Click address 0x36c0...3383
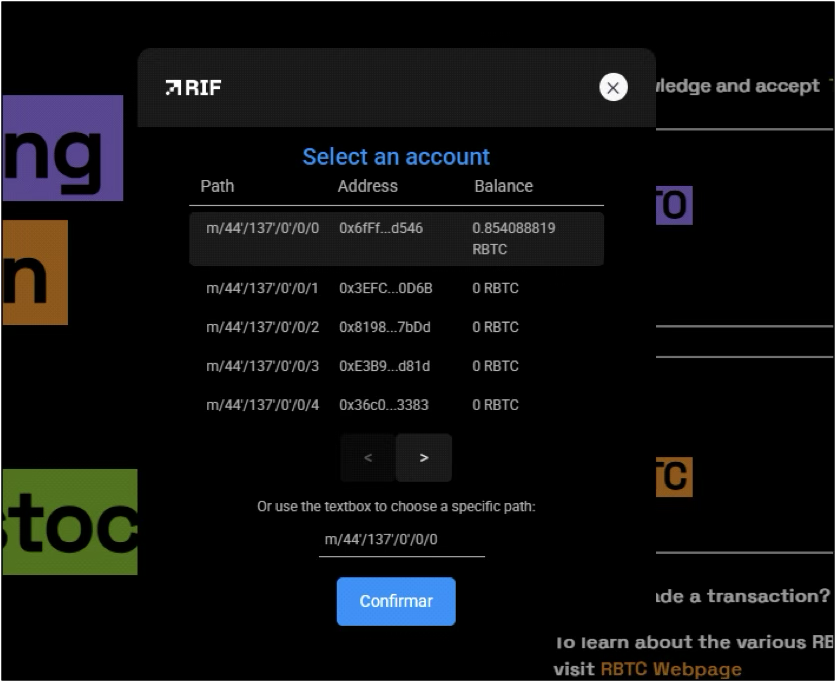The image size is (836, 682). (384, 405)
